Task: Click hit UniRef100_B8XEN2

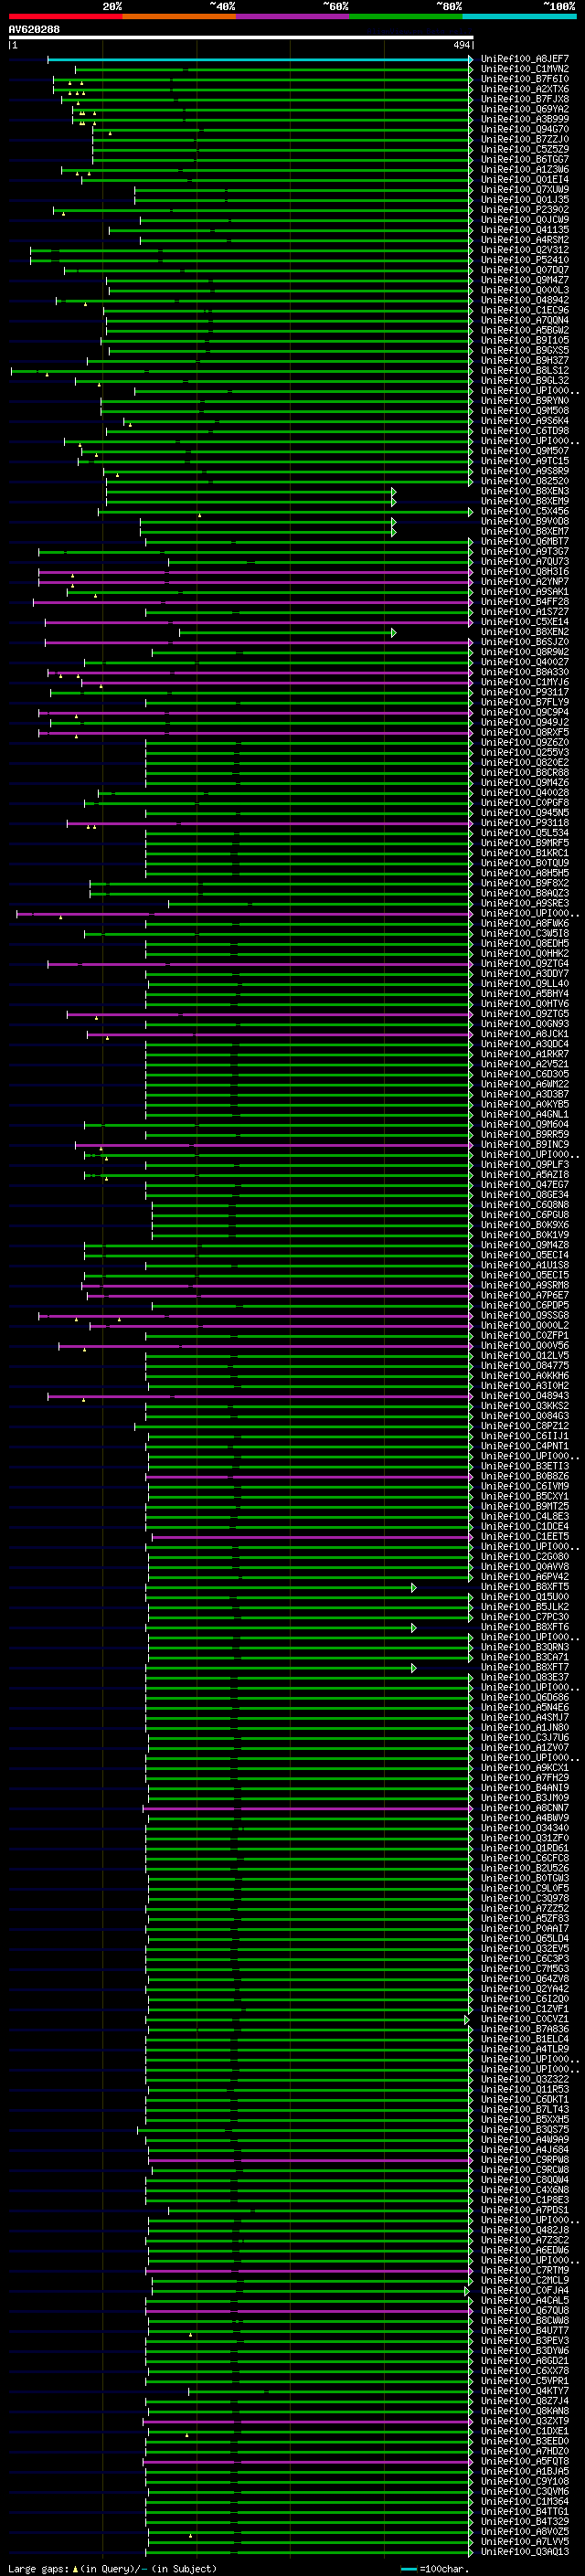Action: 525,632
